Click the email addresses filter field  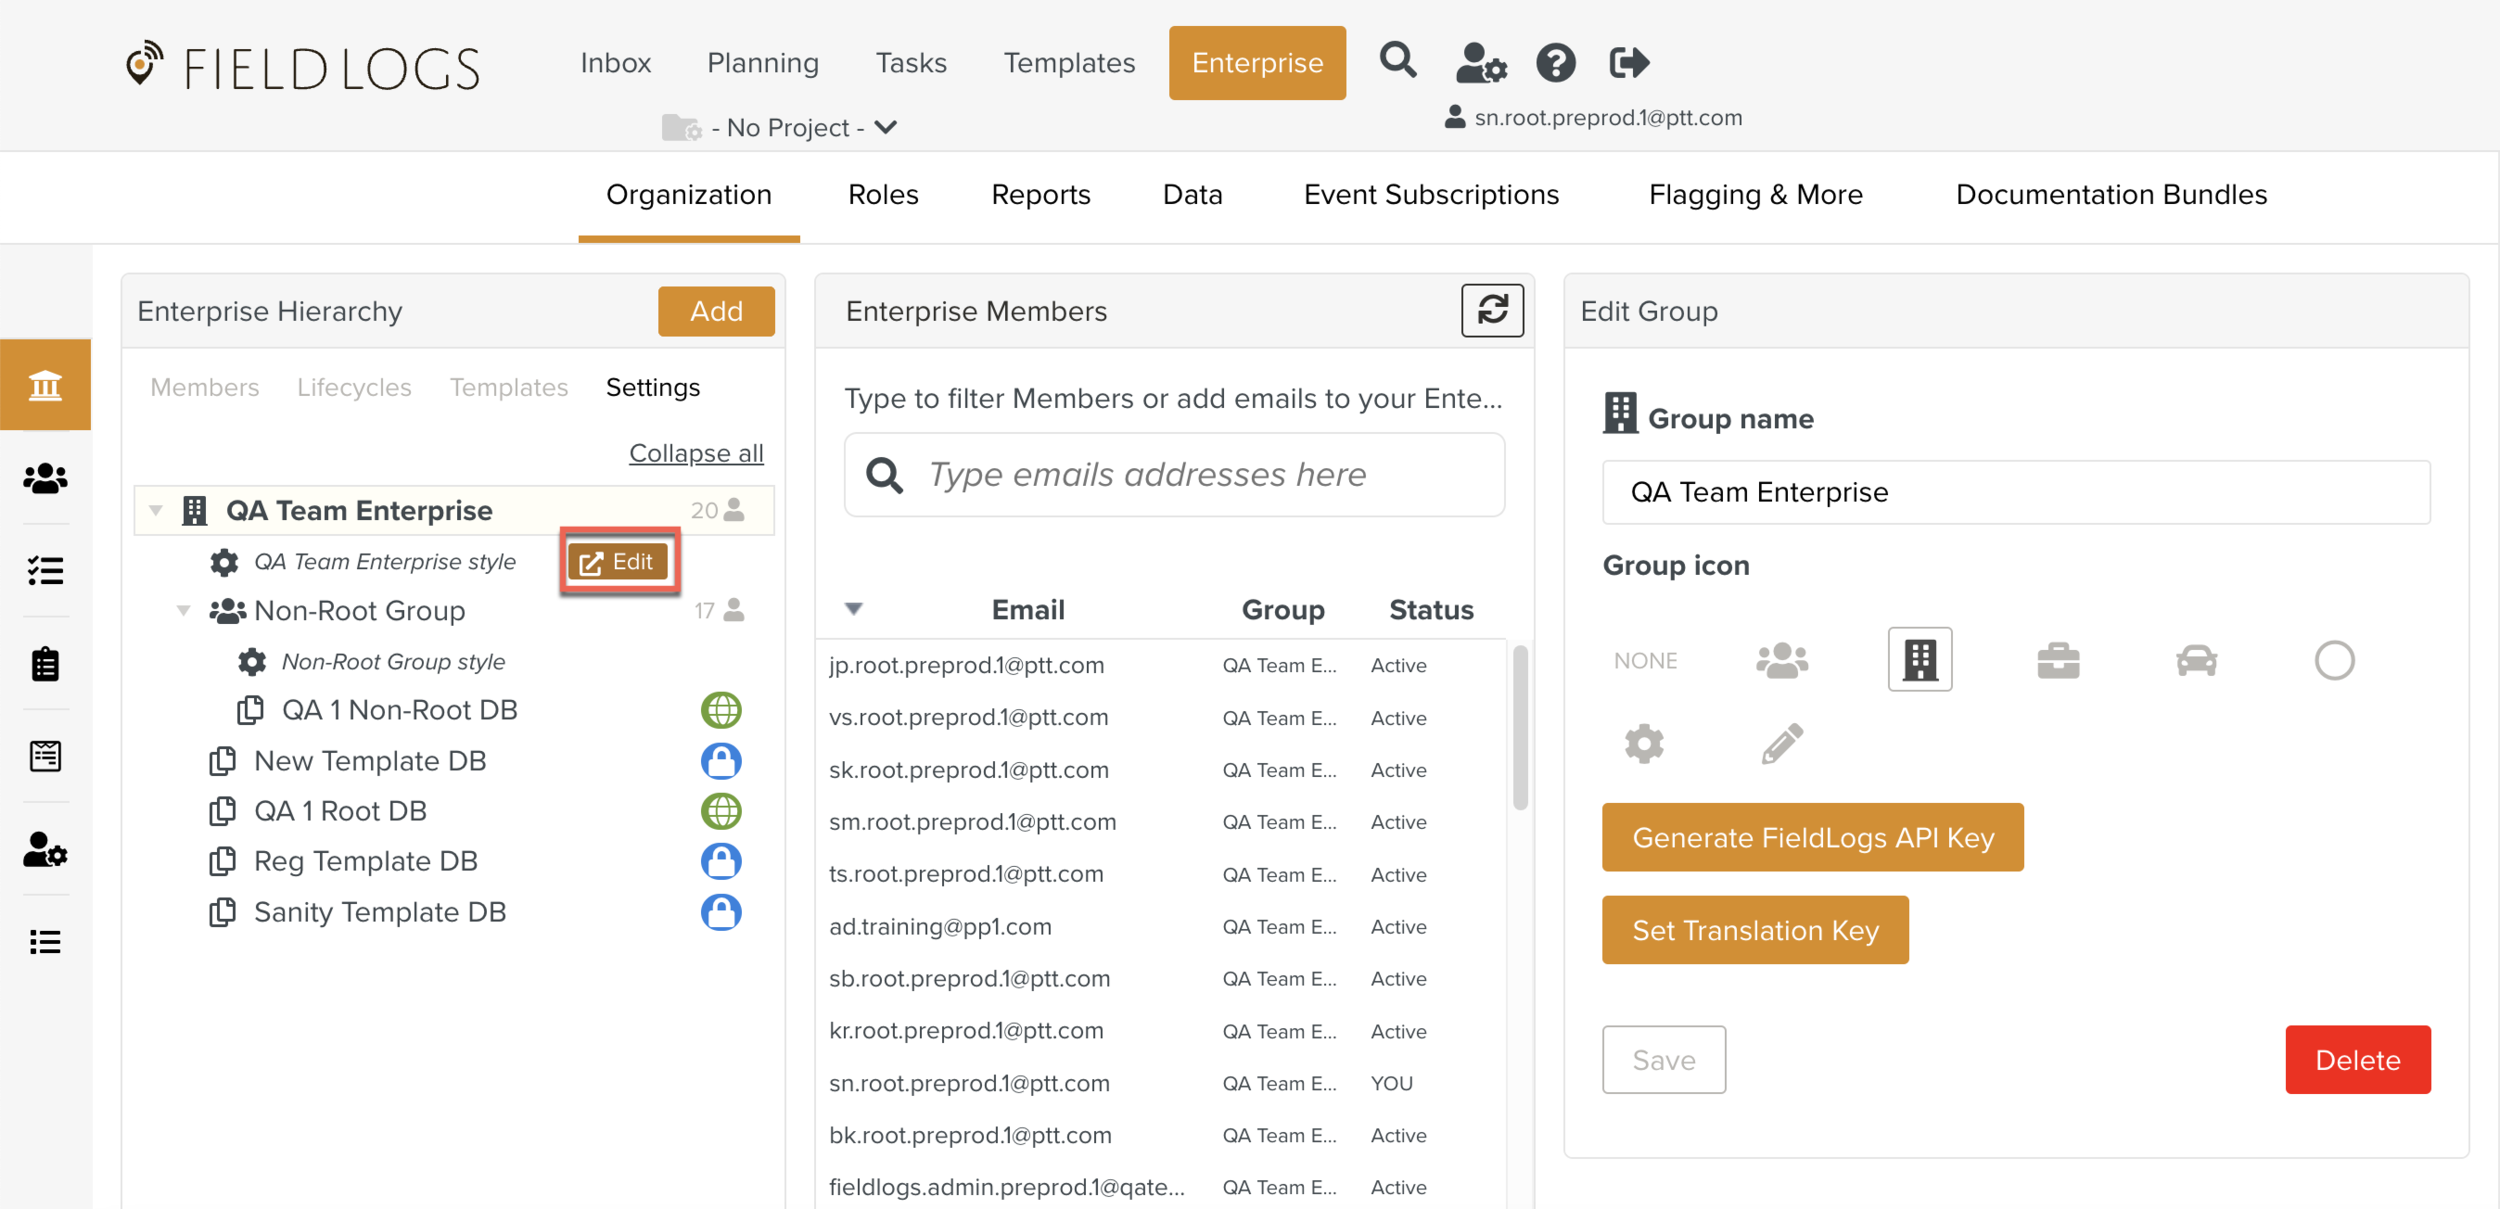pos(1174,474)
